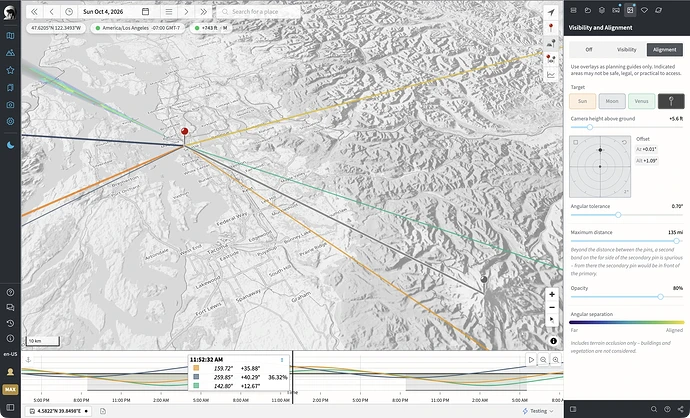Zoom out the timeline chart

click(543, 359)
